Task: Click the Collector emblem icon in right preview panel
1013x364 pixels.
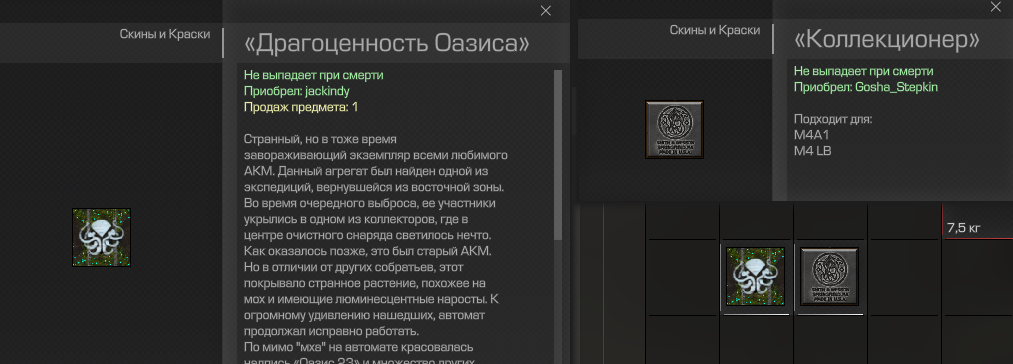Action: pyautogui.click(x=674, y=129)
